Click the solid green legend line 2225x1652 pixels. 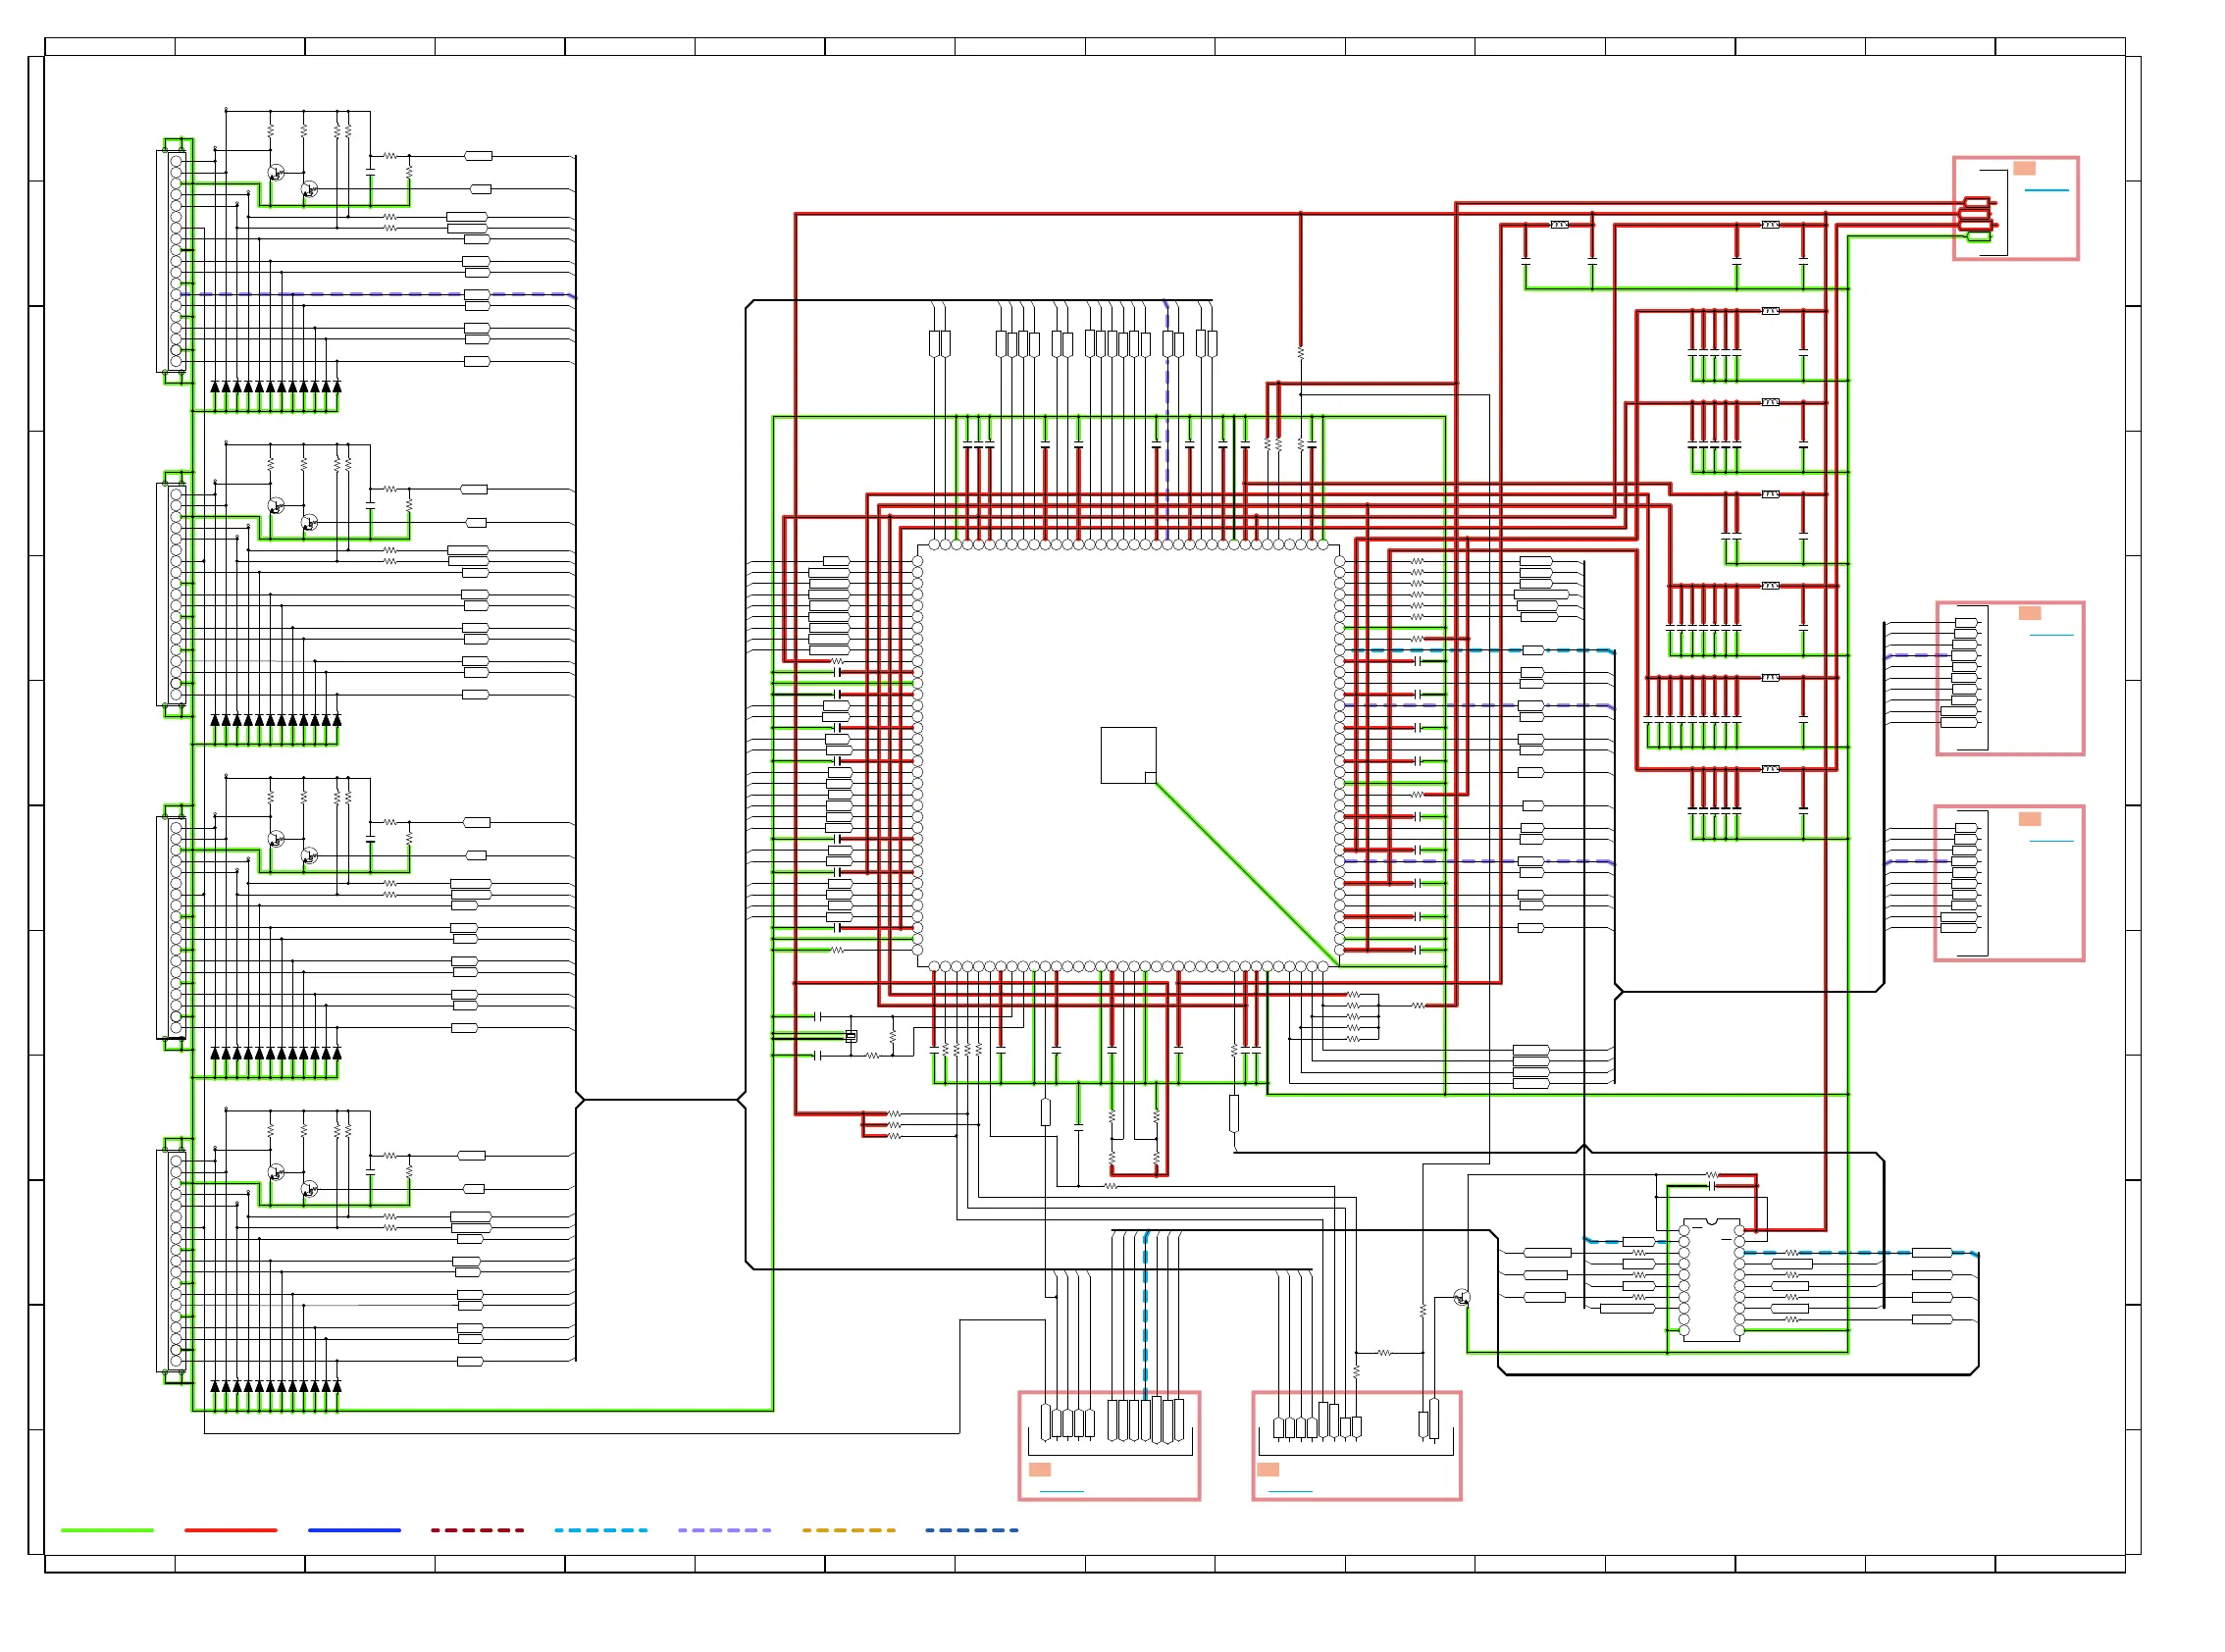[x=107, y=1530]
